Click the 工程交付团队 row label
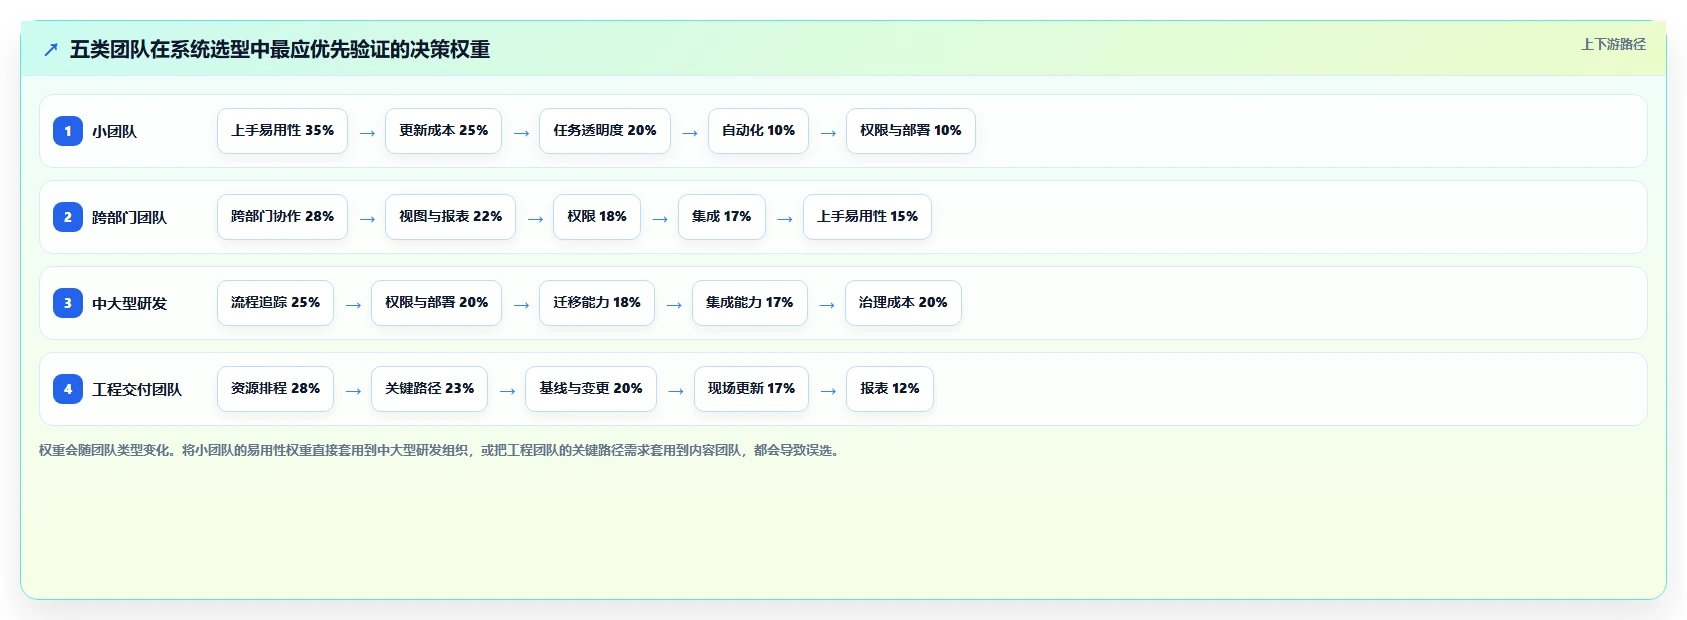The height and width of the screenshot is (620, 1687). tap(137, 389)
